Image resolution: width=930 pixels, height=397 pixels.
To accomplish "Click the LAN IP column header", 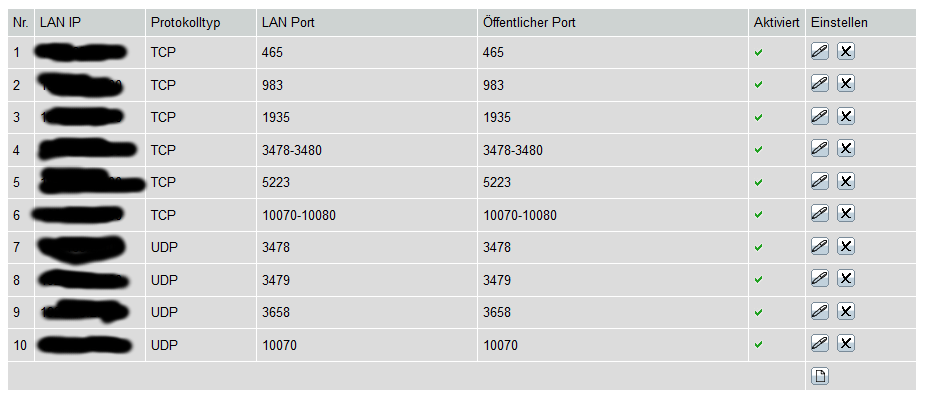I will 60,23.
